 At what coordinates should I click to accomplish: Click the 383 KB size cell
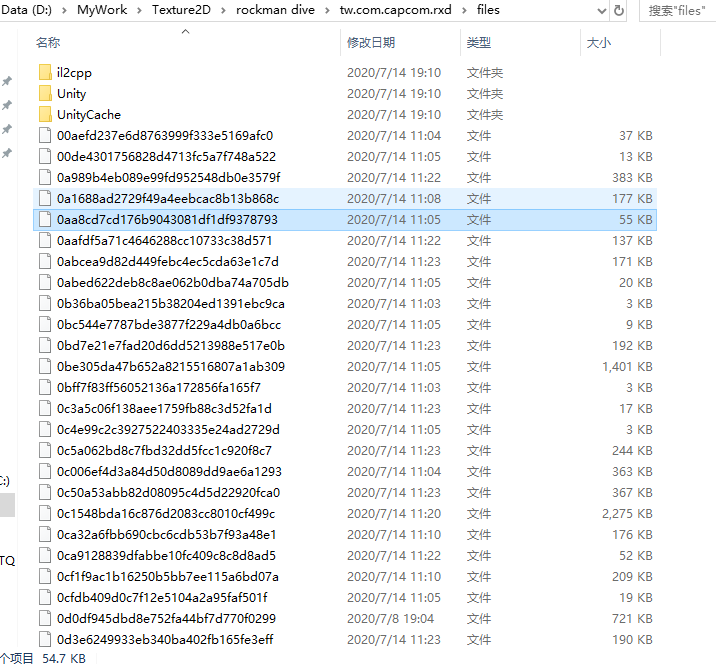pyautogui.click(x=632, y=177)
